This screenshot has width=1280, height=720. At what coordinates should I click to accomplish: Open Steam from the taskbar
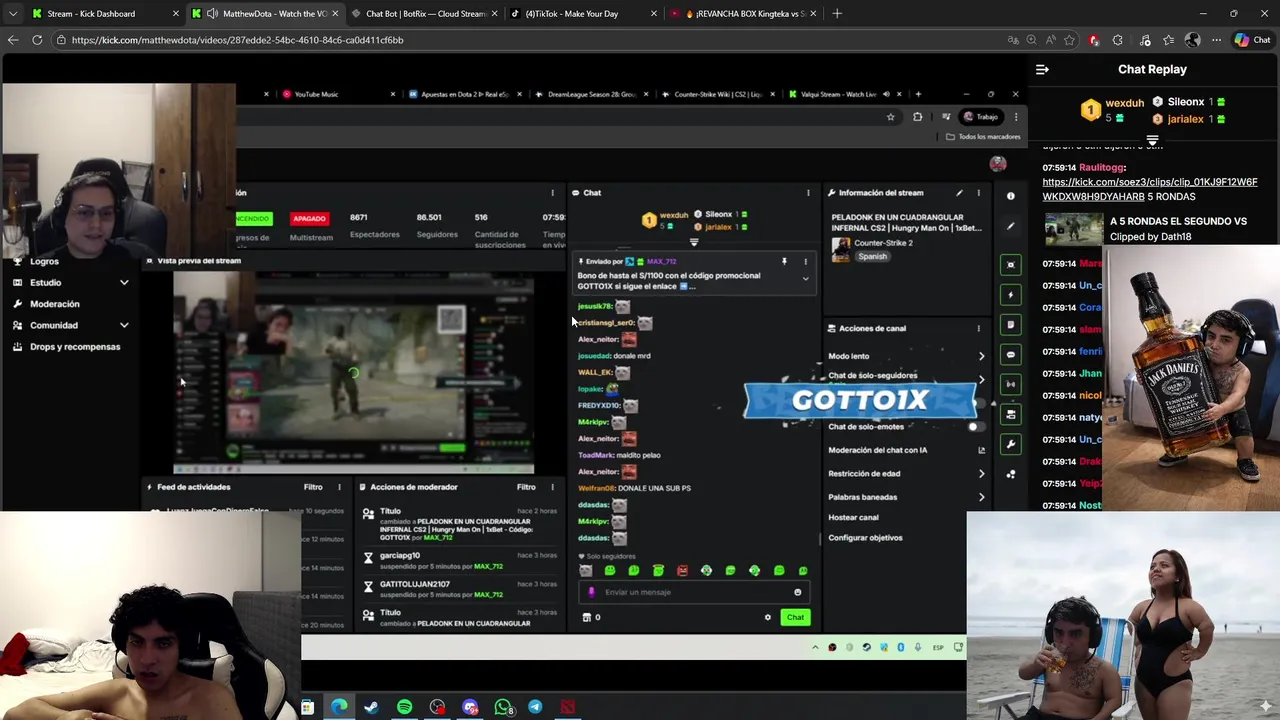371,707
